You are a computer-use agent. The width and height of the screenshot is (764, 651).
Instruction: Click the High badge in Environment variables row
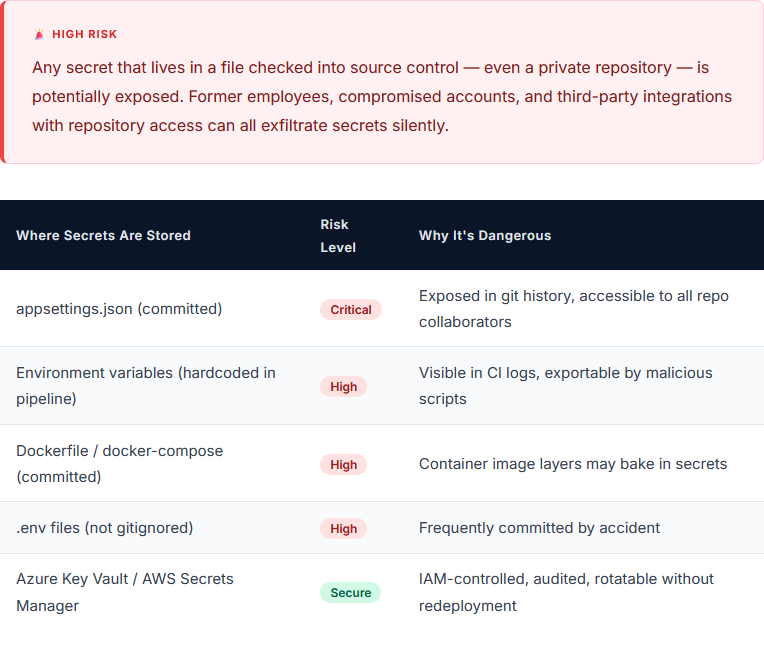tap(343, 387)
